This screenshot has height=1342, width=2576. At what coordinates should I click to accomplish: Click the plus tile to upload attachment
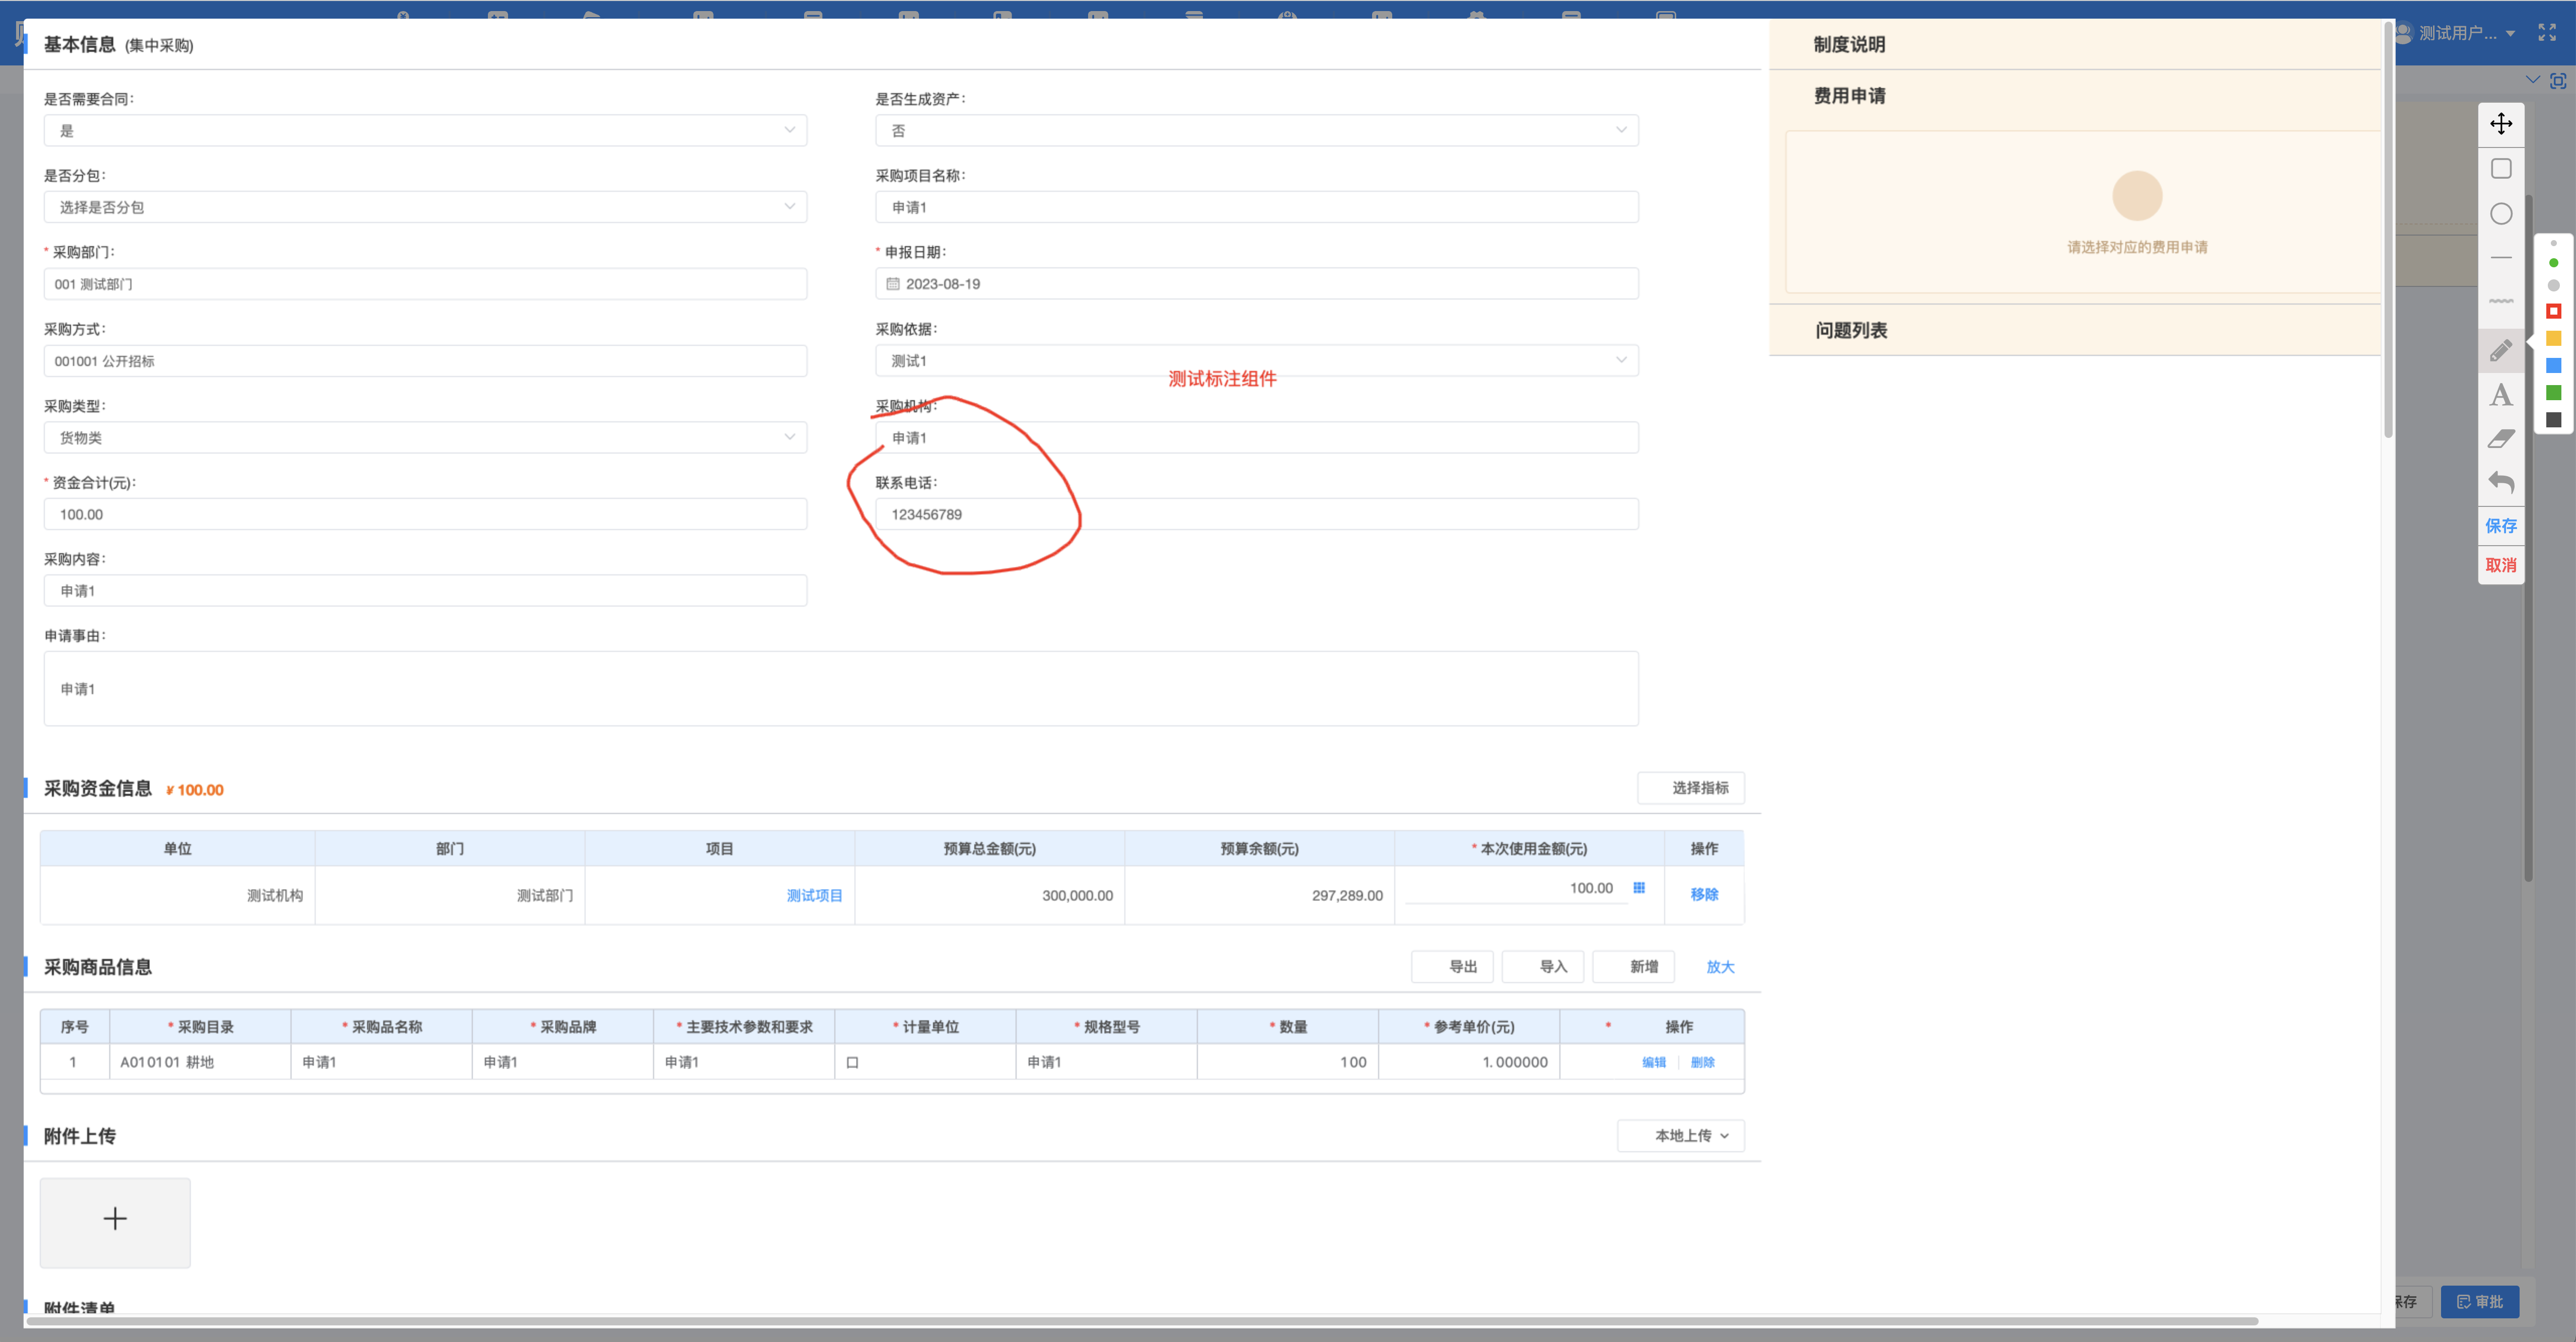pos(115,1222)
